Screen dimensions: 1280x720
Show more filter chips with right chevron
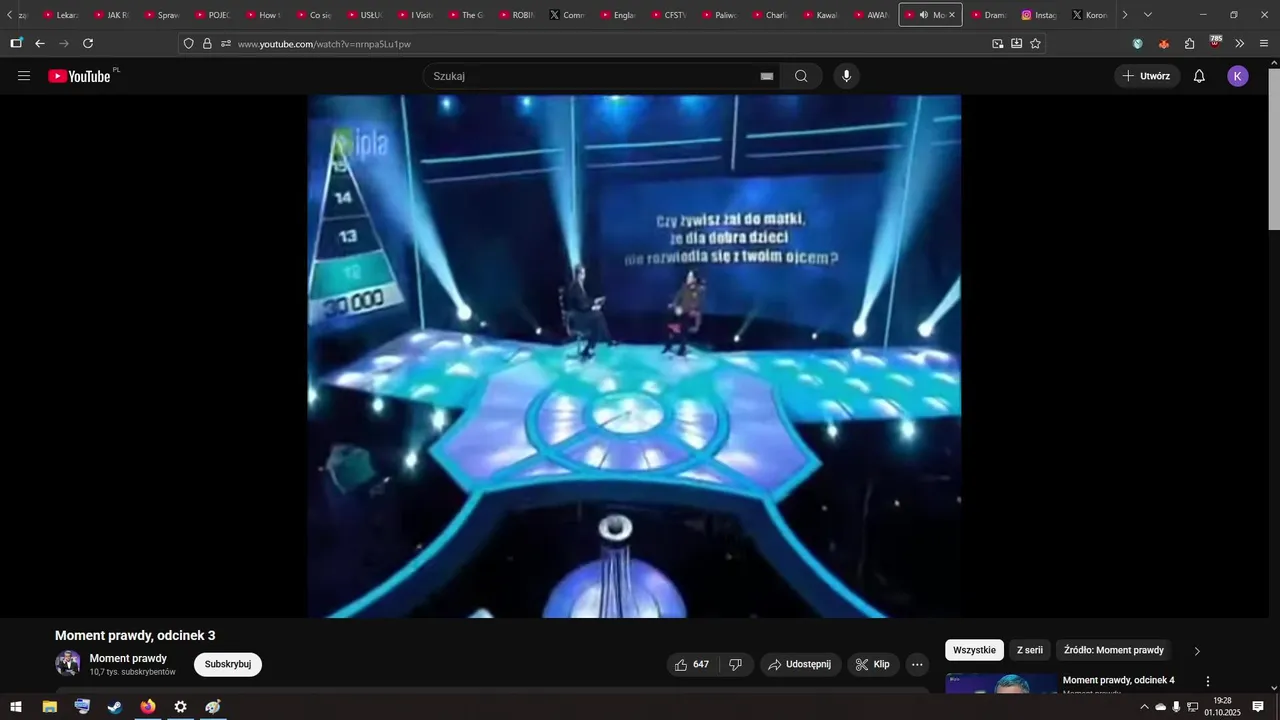[x=1197, y=651]
